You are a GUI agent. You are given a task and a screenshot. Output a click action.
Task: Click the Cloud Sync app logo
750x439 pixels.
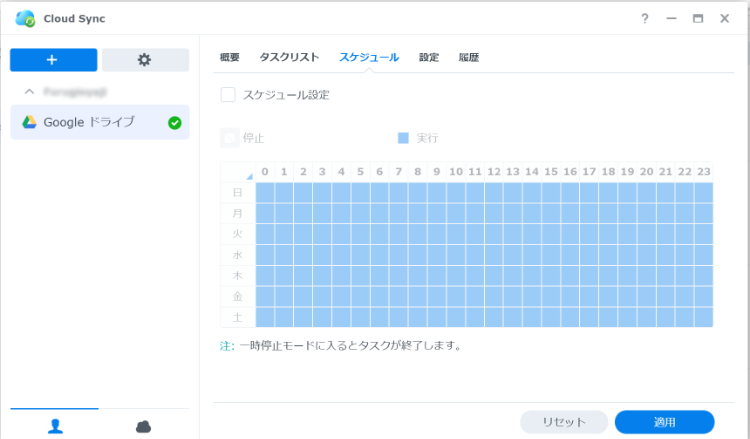pyautogui.click(x=25, y=19)
